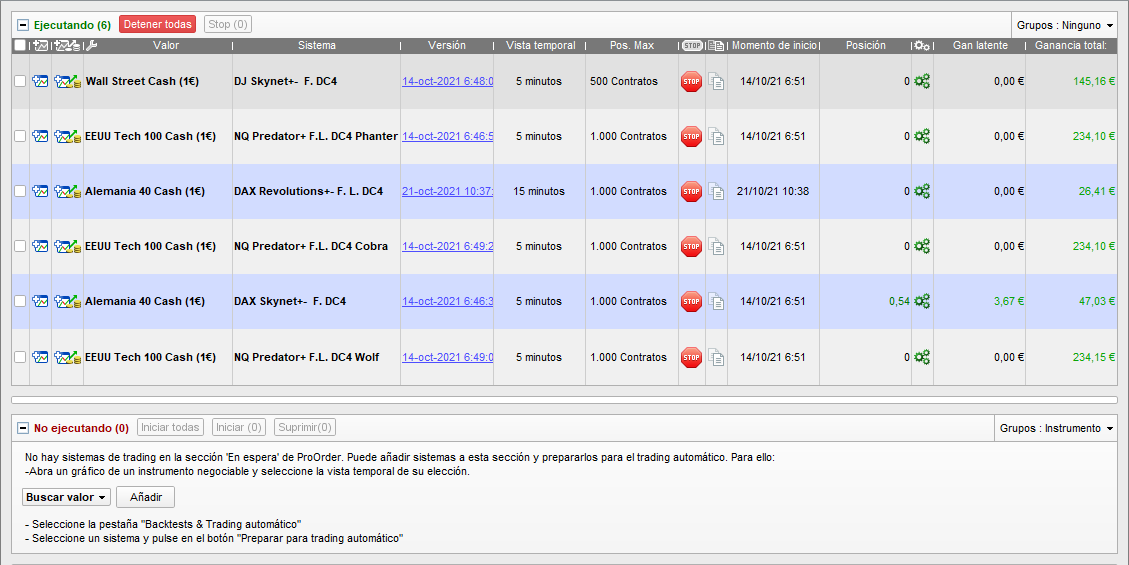Sort by the Valor column header

coord(166,45)
